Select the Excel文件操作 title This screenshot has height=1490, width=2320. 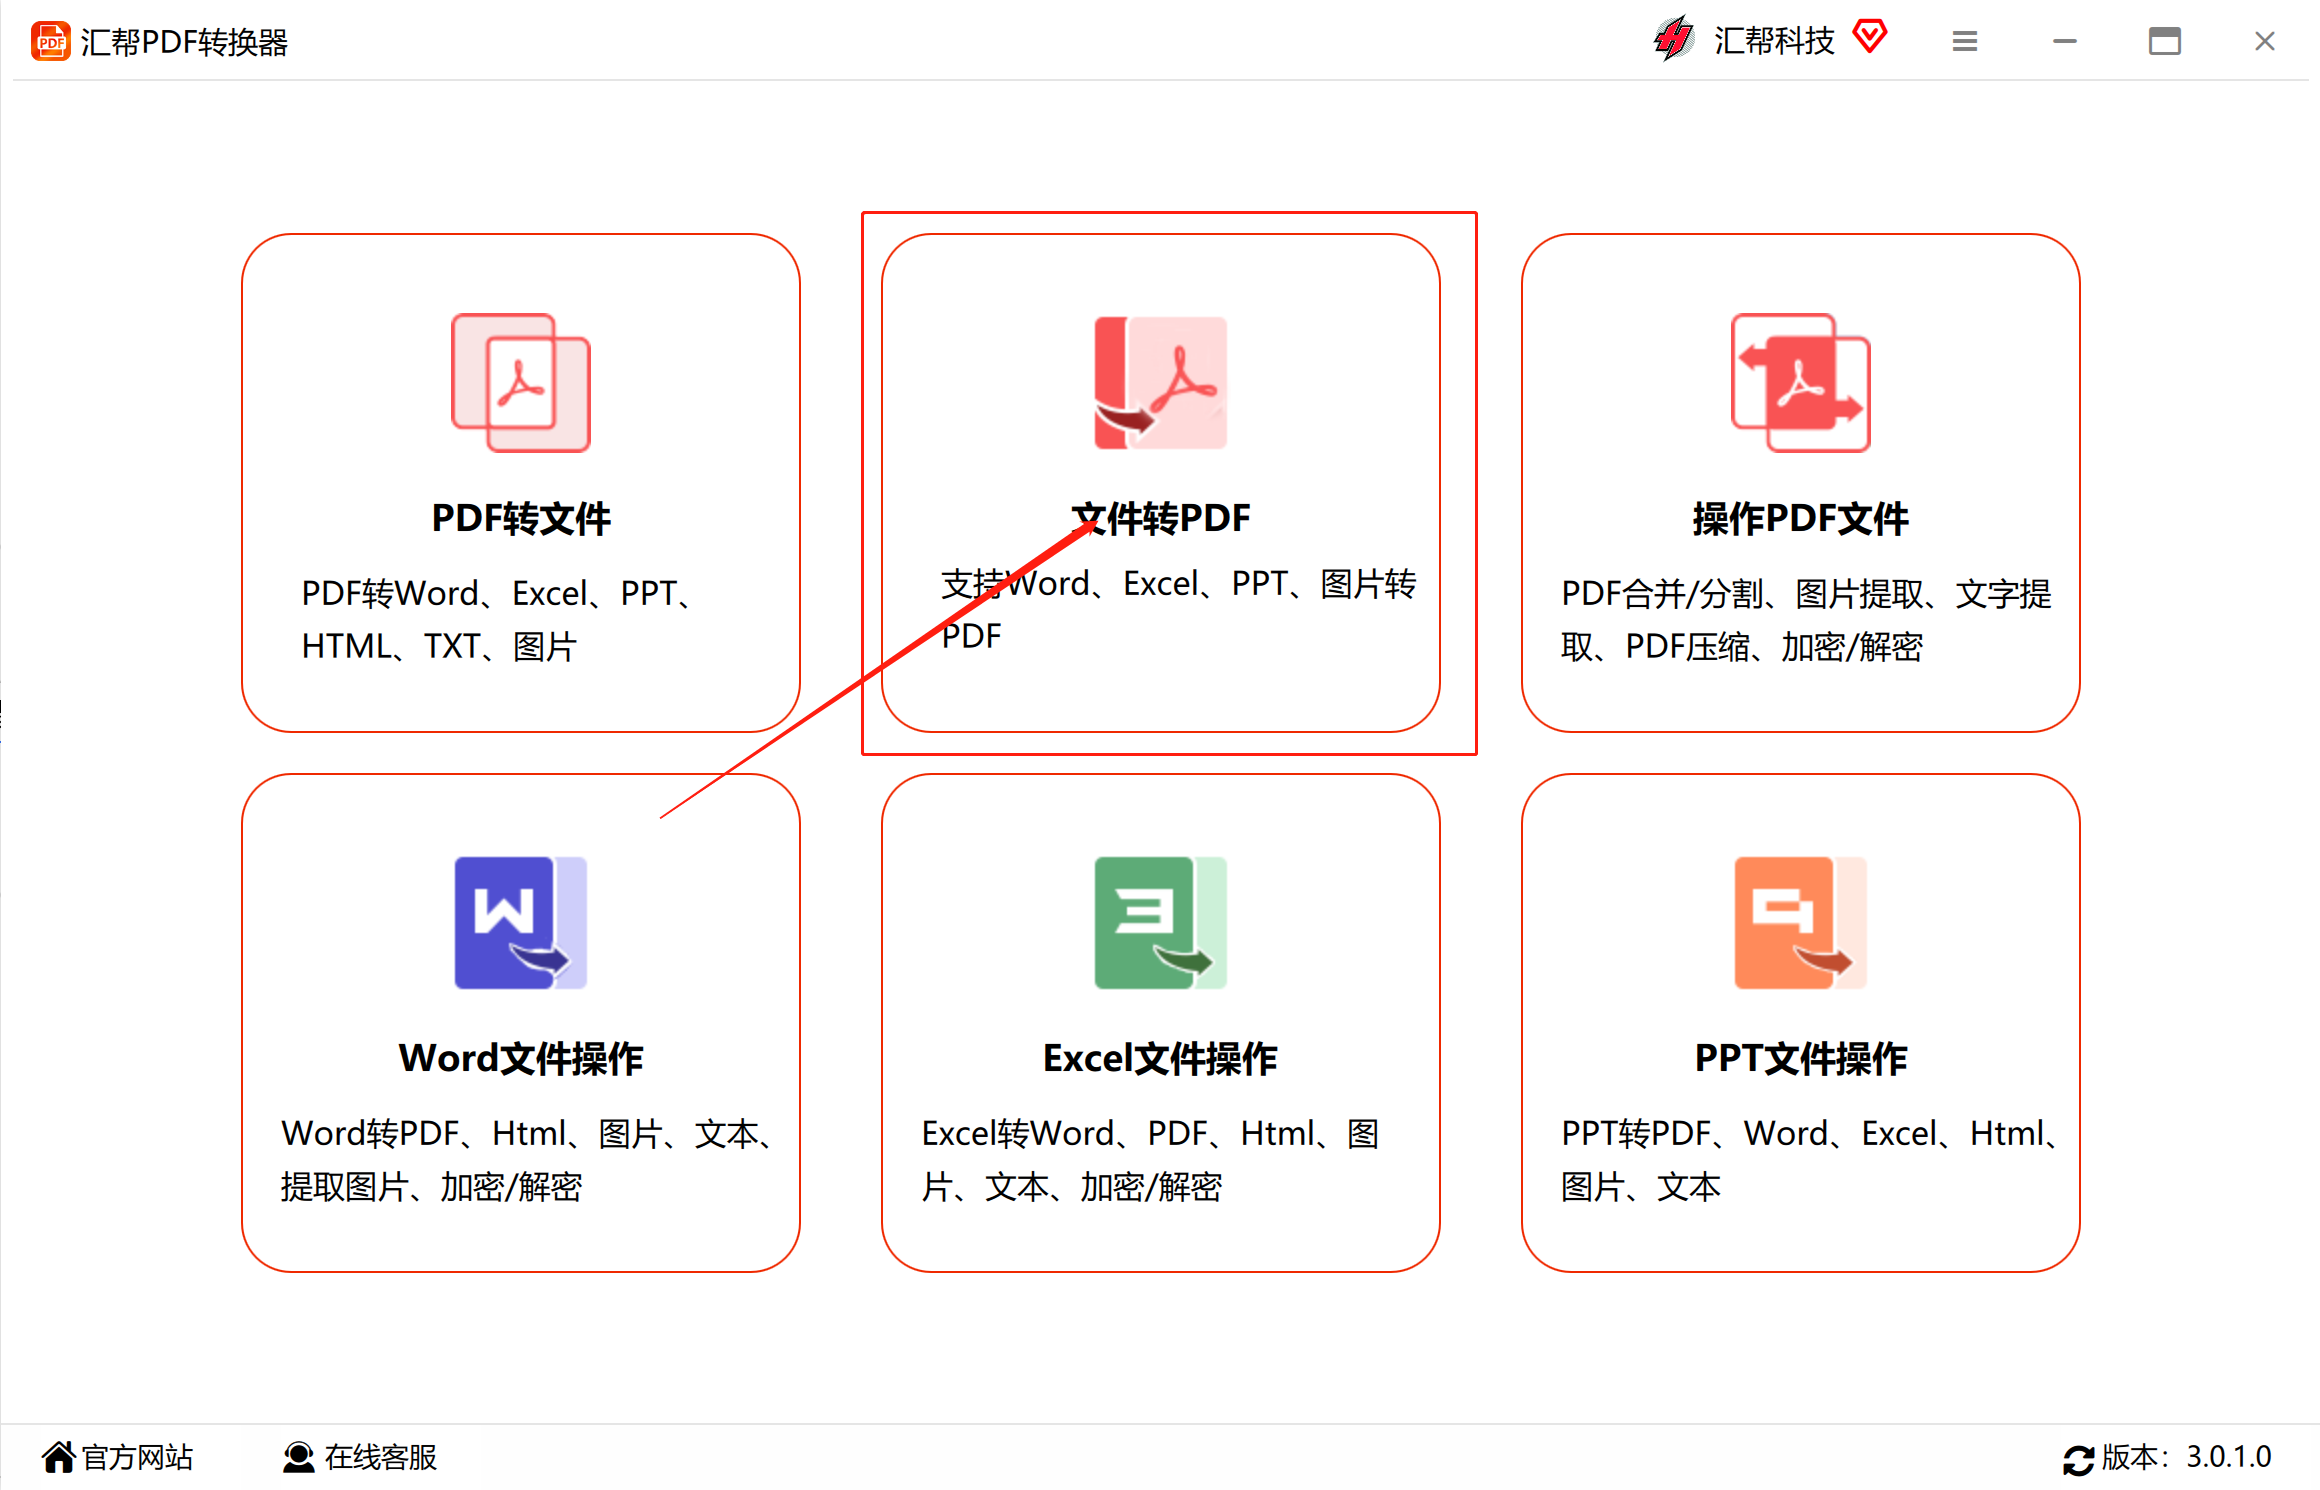point(1160,1058)
